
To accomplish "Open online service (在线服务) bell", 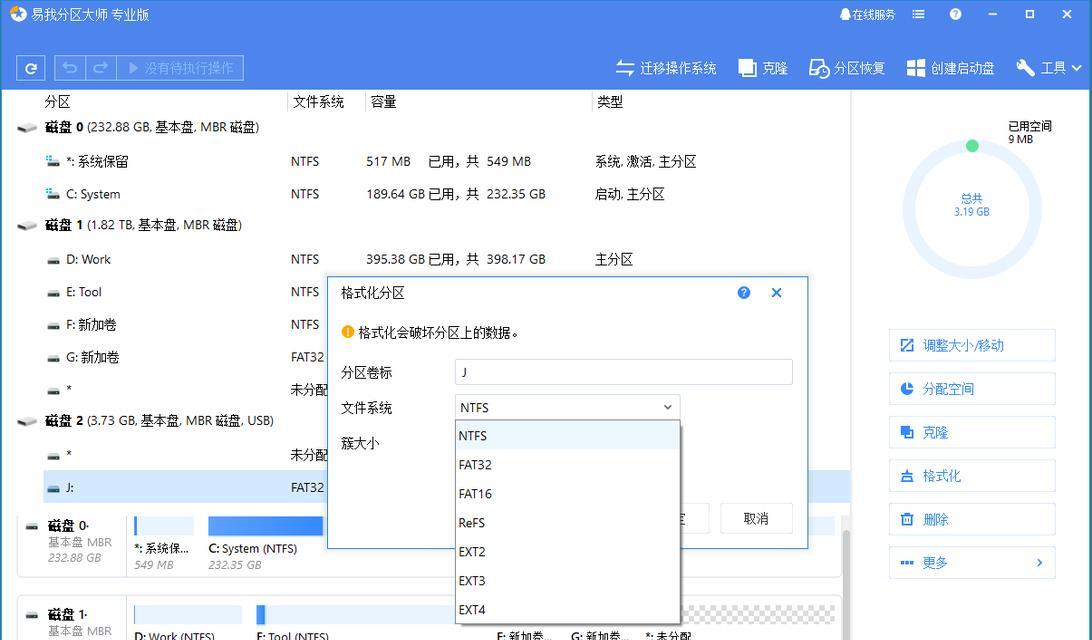I will tap(867, 15).
